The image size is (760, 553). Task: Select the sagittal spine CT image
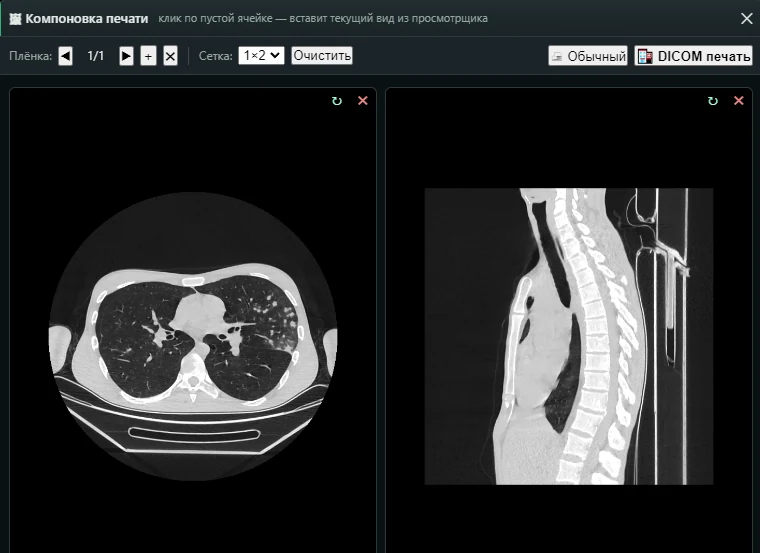[x=569, y=336]
